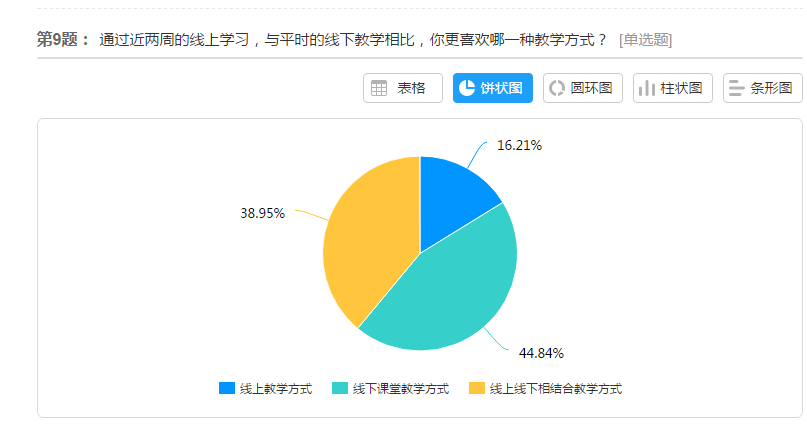Click the table grid icon
The image size is (807, 426).
[379, 88]
